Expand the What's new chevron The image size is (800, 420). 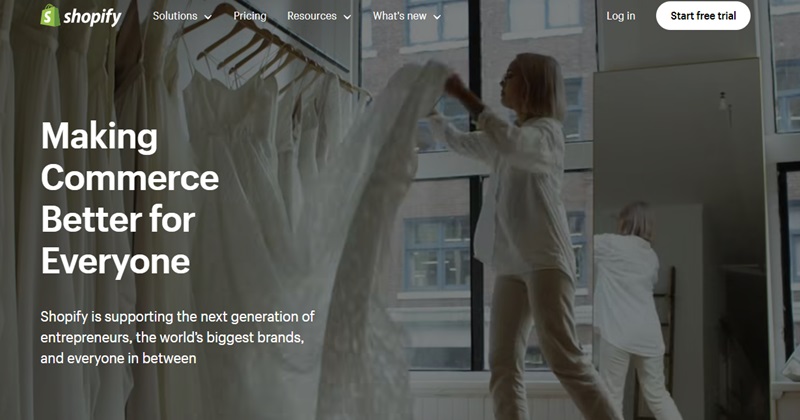437,17
